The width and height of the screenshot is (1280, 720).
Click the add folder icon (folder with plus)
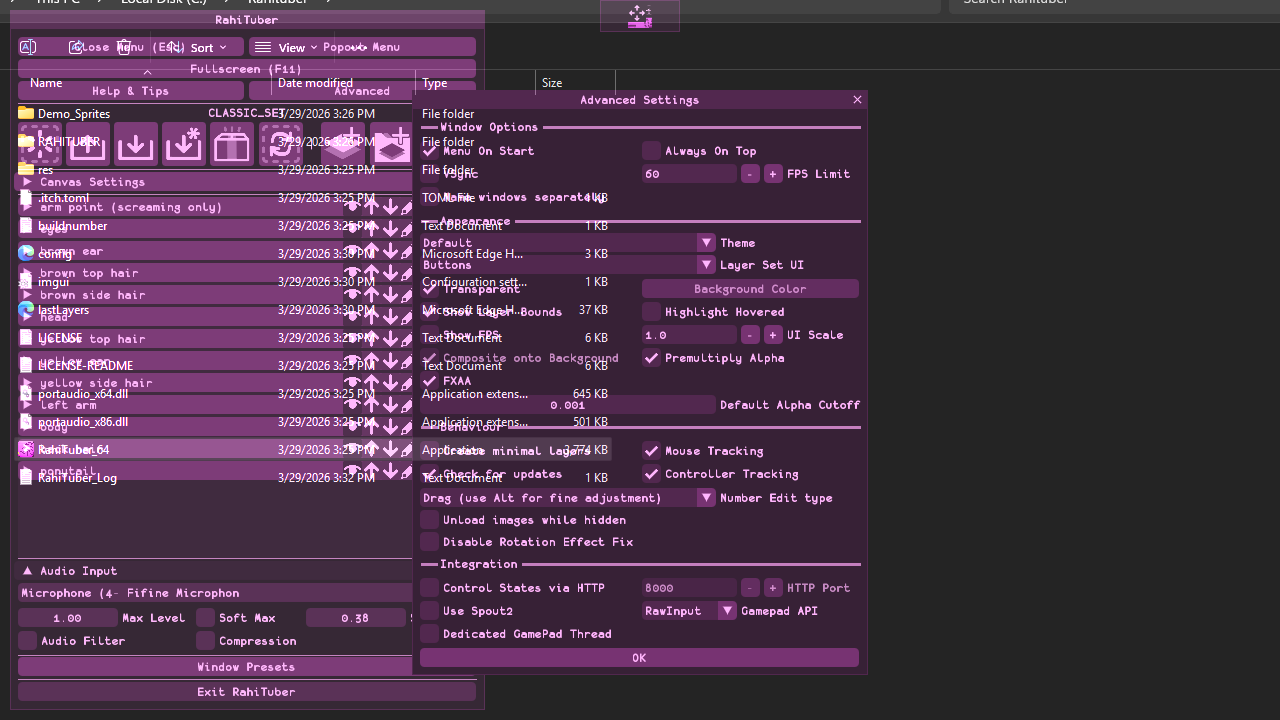click(x=392, y=145)
